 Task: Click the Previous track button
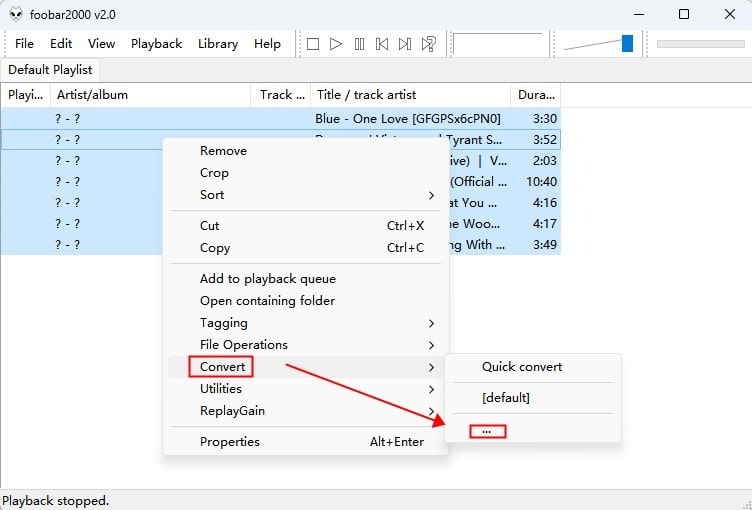pyautogui.click(x=382, y=44)
